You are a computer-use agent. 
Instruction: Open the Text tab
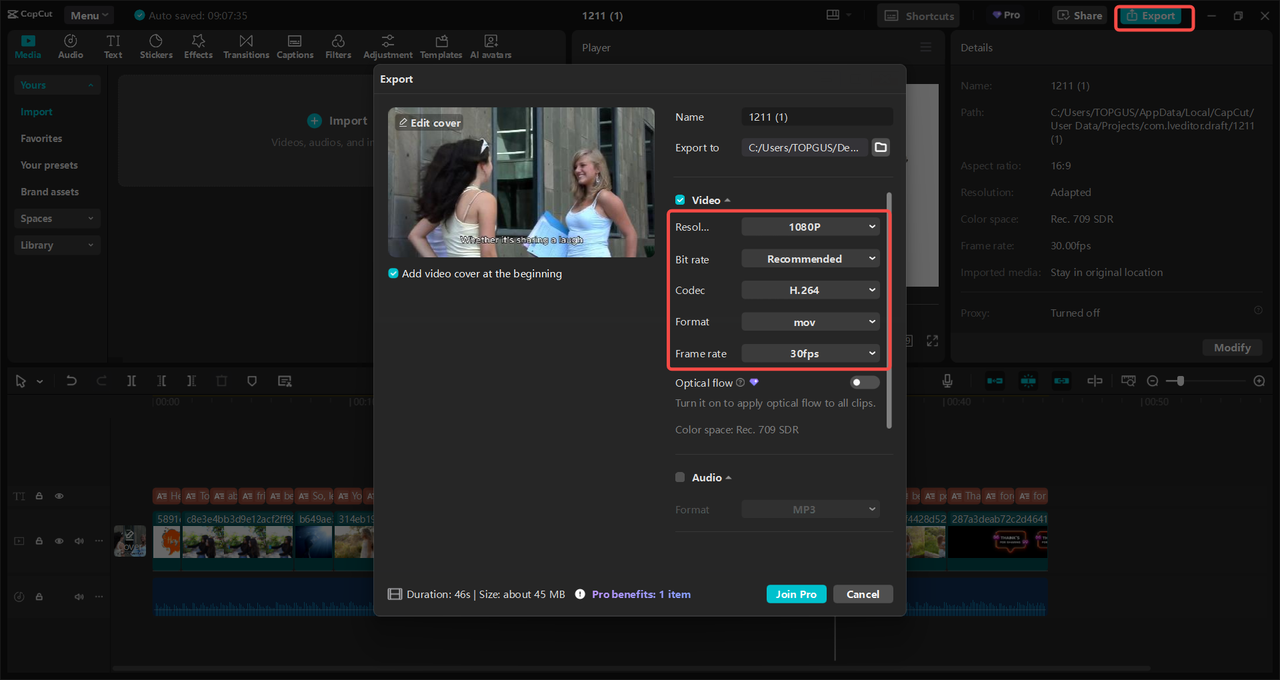click(x=113, y=46)
